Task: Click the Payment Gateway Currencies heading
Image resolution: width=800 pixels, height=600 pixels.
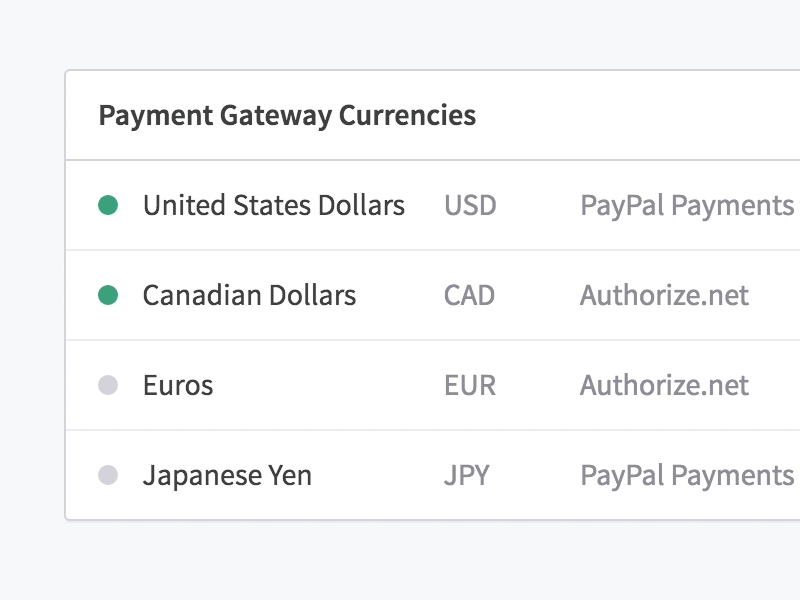Action: click(286, 116)
